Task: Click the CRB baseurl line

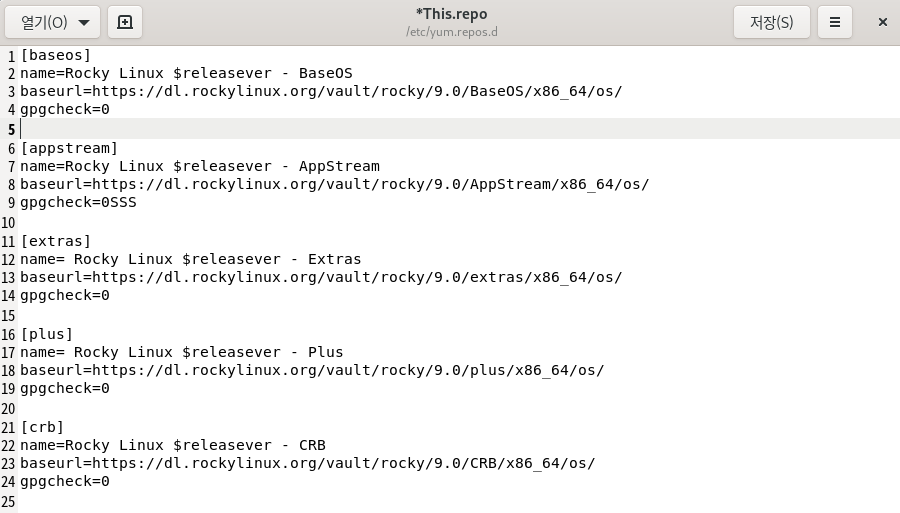Action: [x=308, y=463]
